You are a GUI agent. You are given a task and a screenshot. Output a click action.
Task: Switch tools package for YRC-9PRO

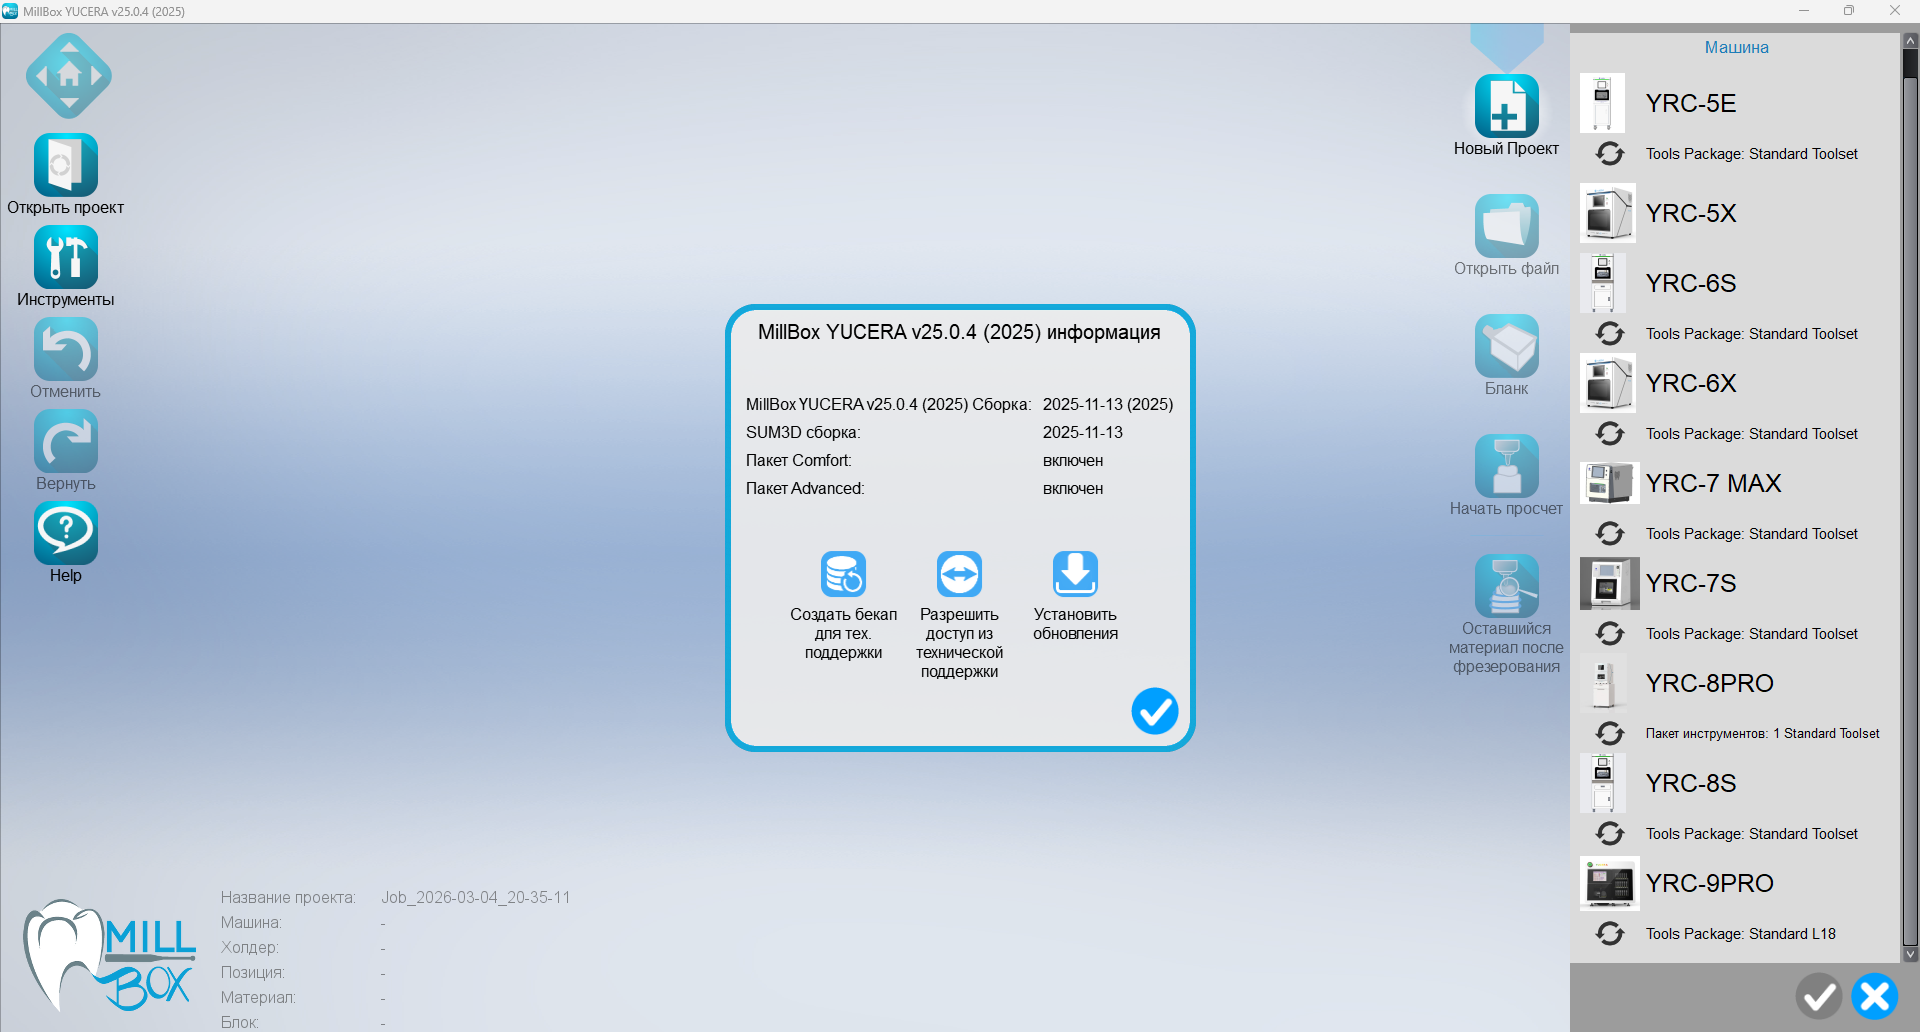(x=1610, y=934)
